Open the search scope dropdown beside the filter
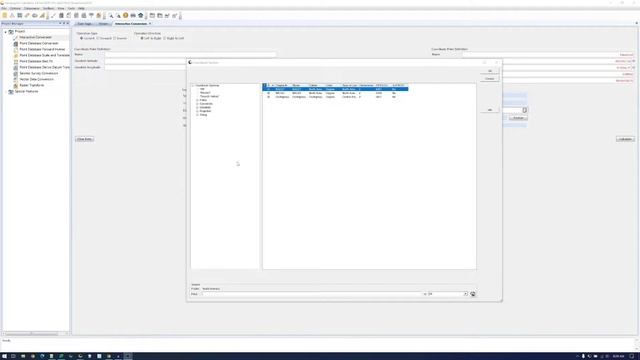This screenshot has height=360, width=640. coord(465,294)
